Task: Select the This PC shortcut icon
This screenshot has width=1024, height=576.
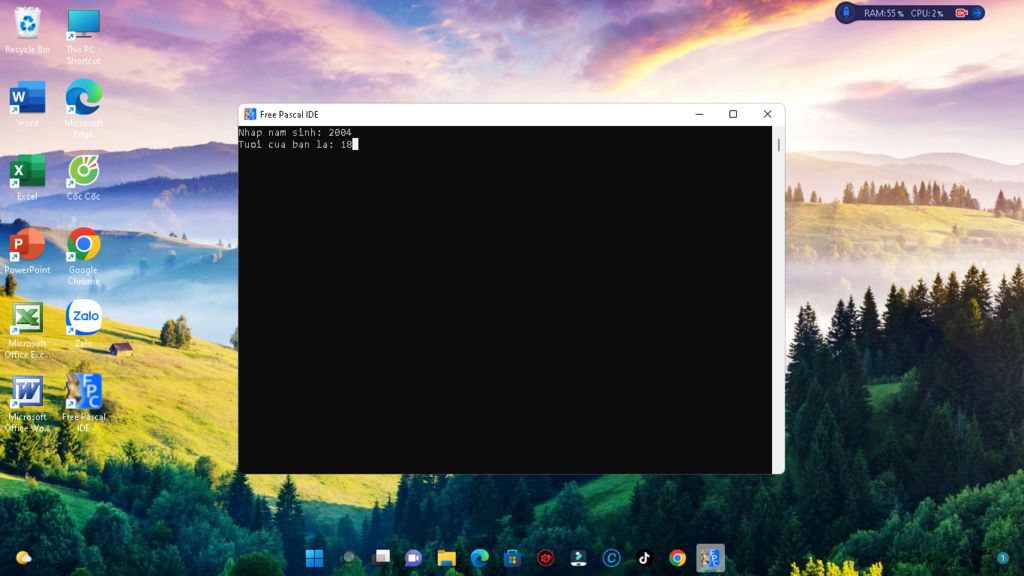Action: point(83,36)
